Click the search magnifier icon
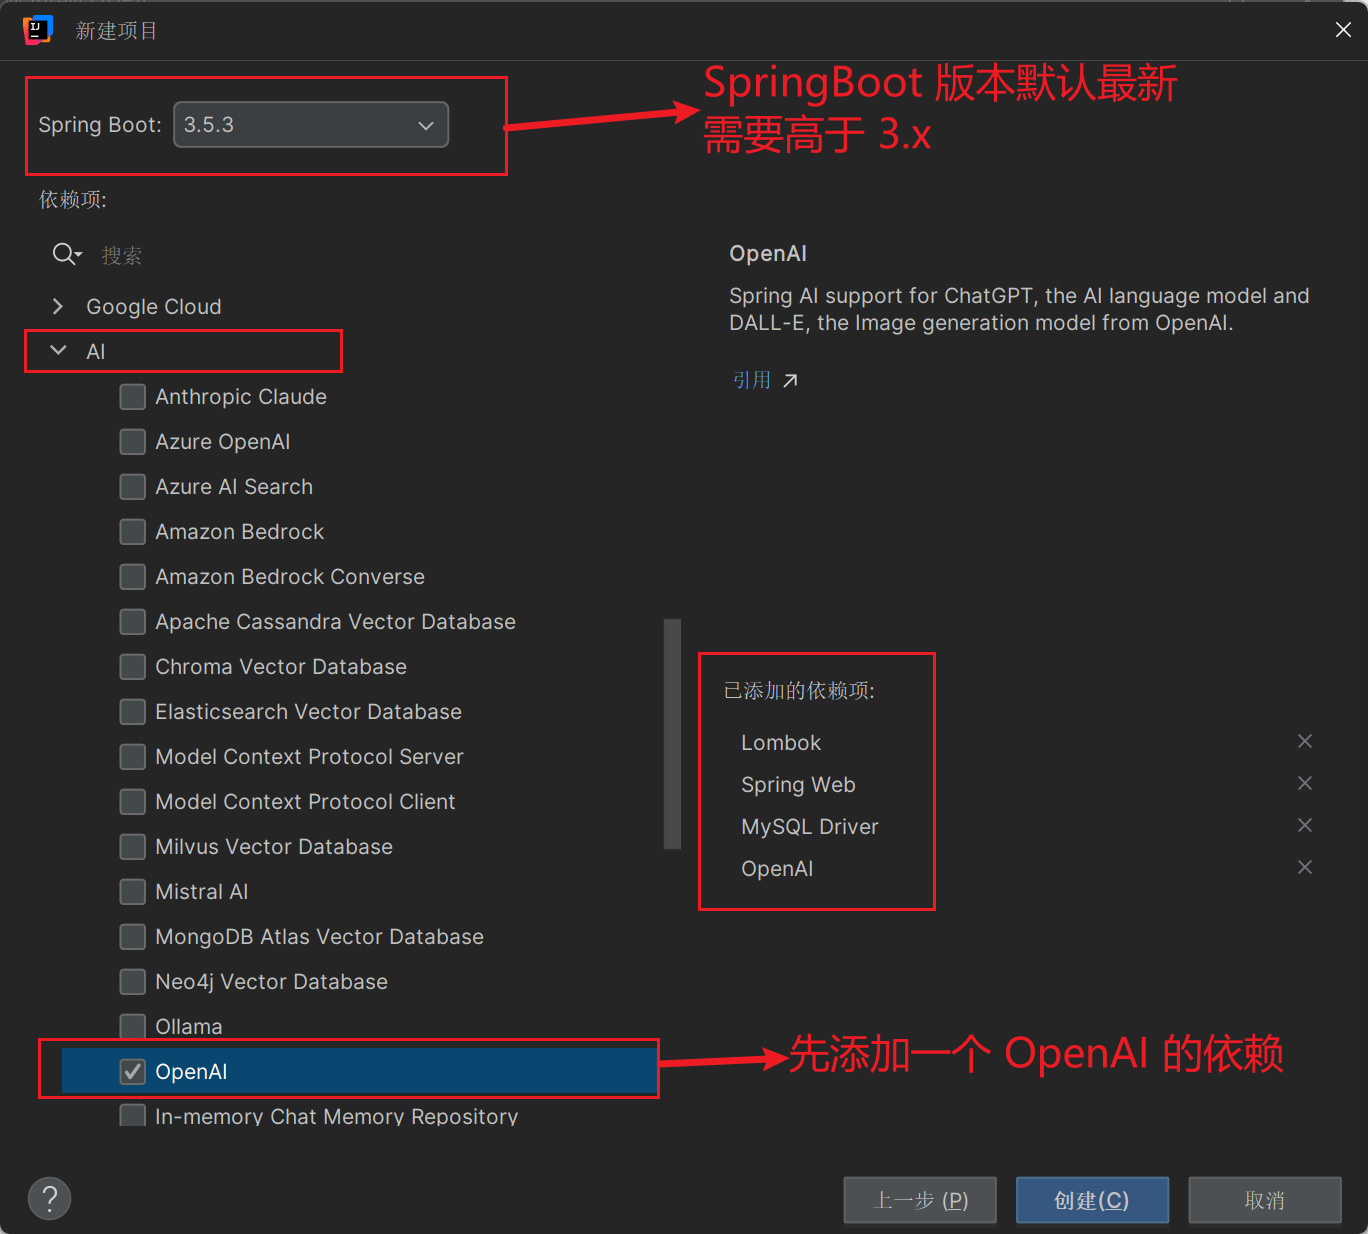The width and height of the screenshot is (1368, 1234). (66, 254)
